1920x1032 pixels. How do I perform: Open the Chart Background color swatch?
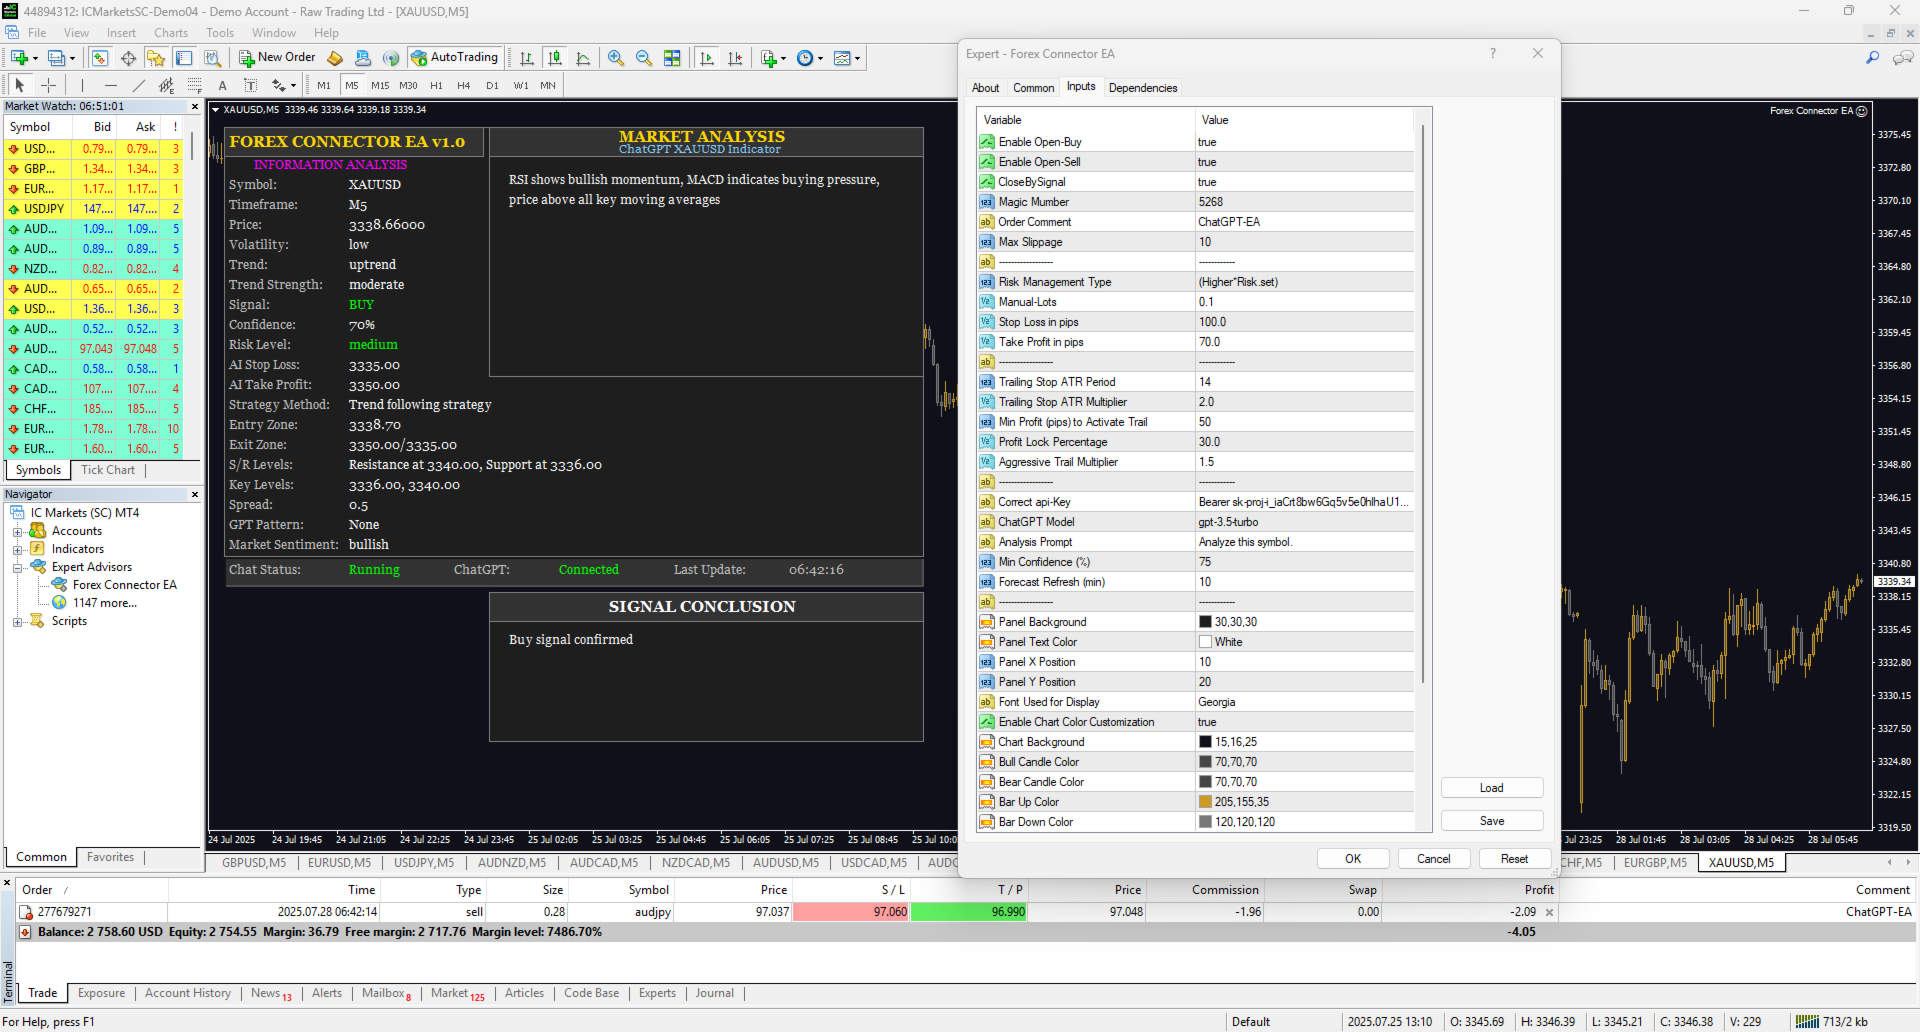(1204, 741)
